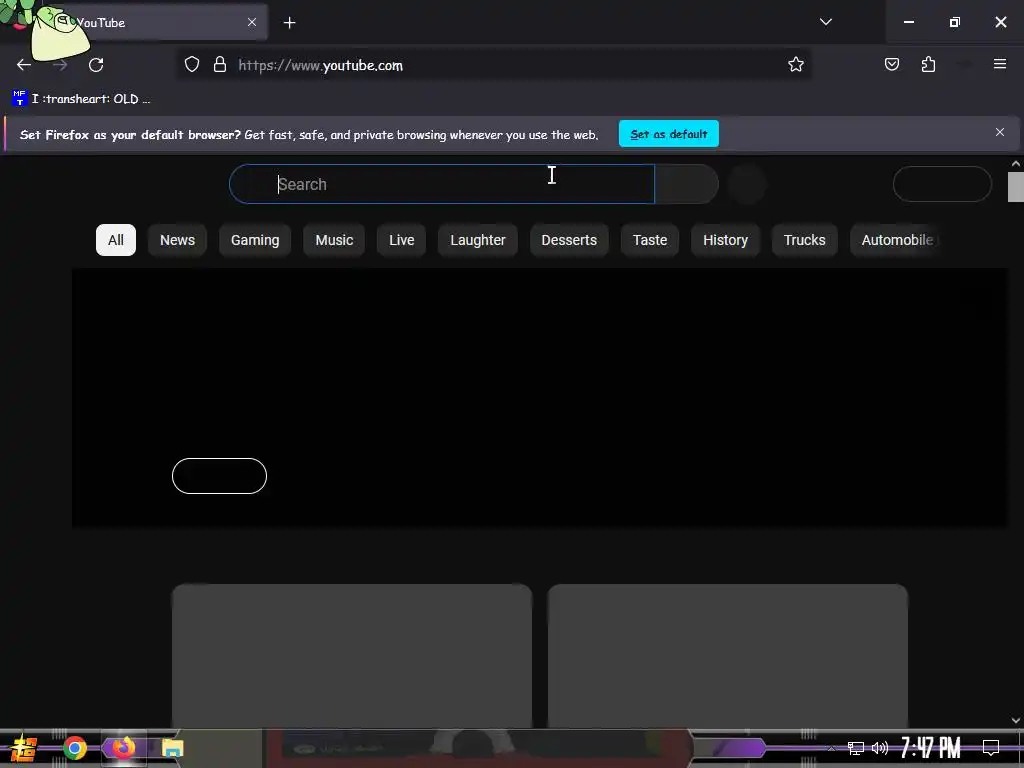Open the notification center icon

coord(991,748)
